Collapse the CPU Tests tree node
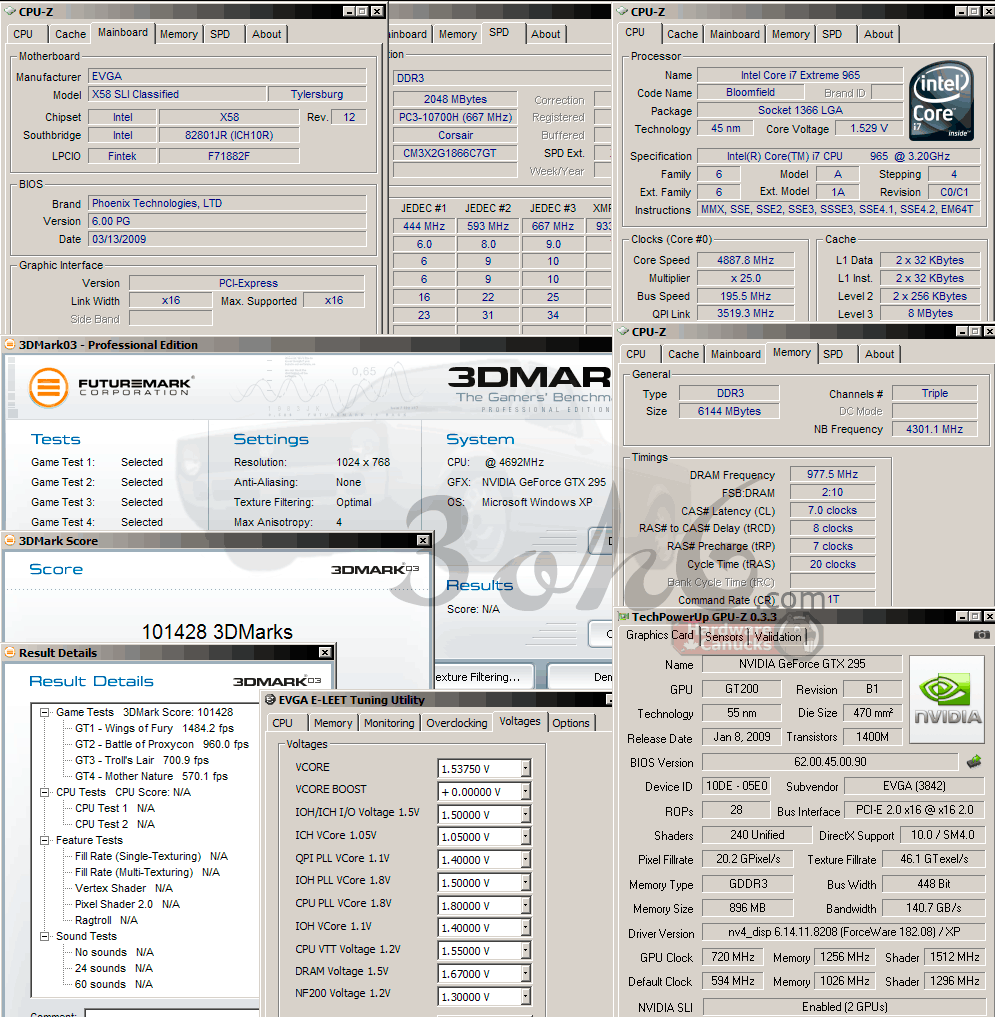995x1017 pixels. (x=45, y=792)
